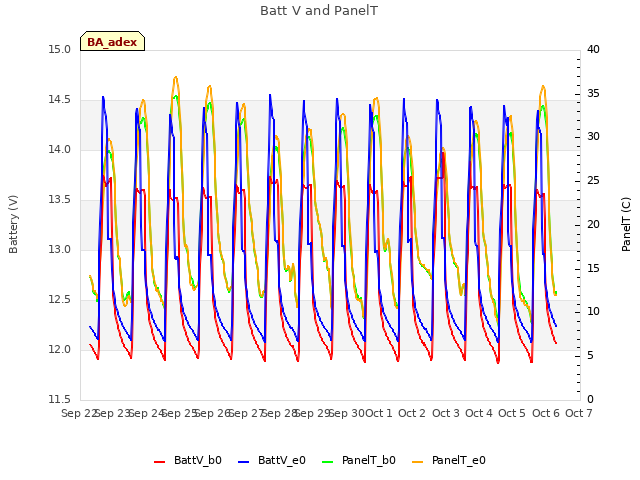Click the chart title Batt V and PanelT
The height and width of the screenshot is (480, 640).
click(x=319, y=11)
